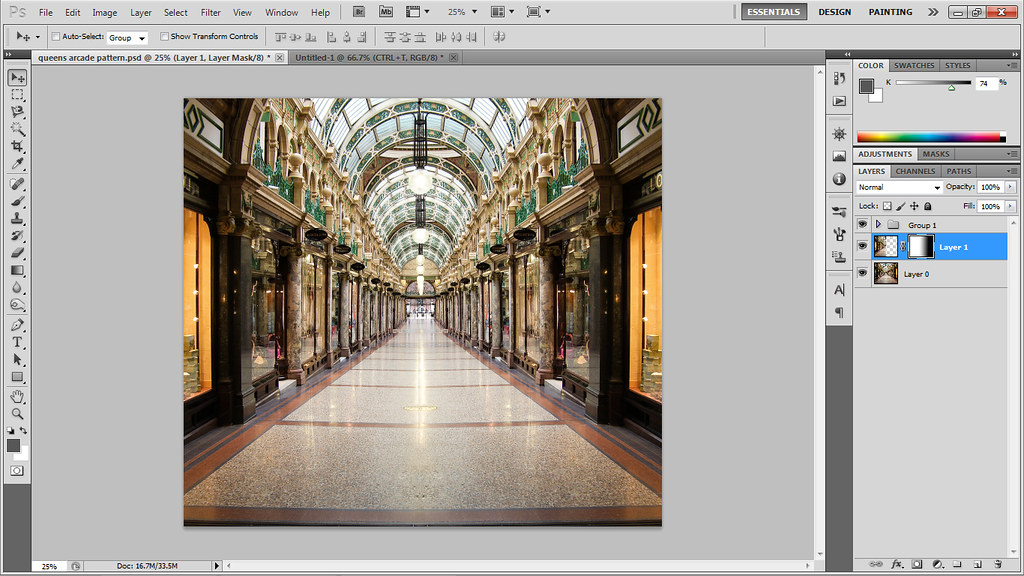The image size is (1024, 576).
Task: Open the Filter menu
Action: coord(210,13)
